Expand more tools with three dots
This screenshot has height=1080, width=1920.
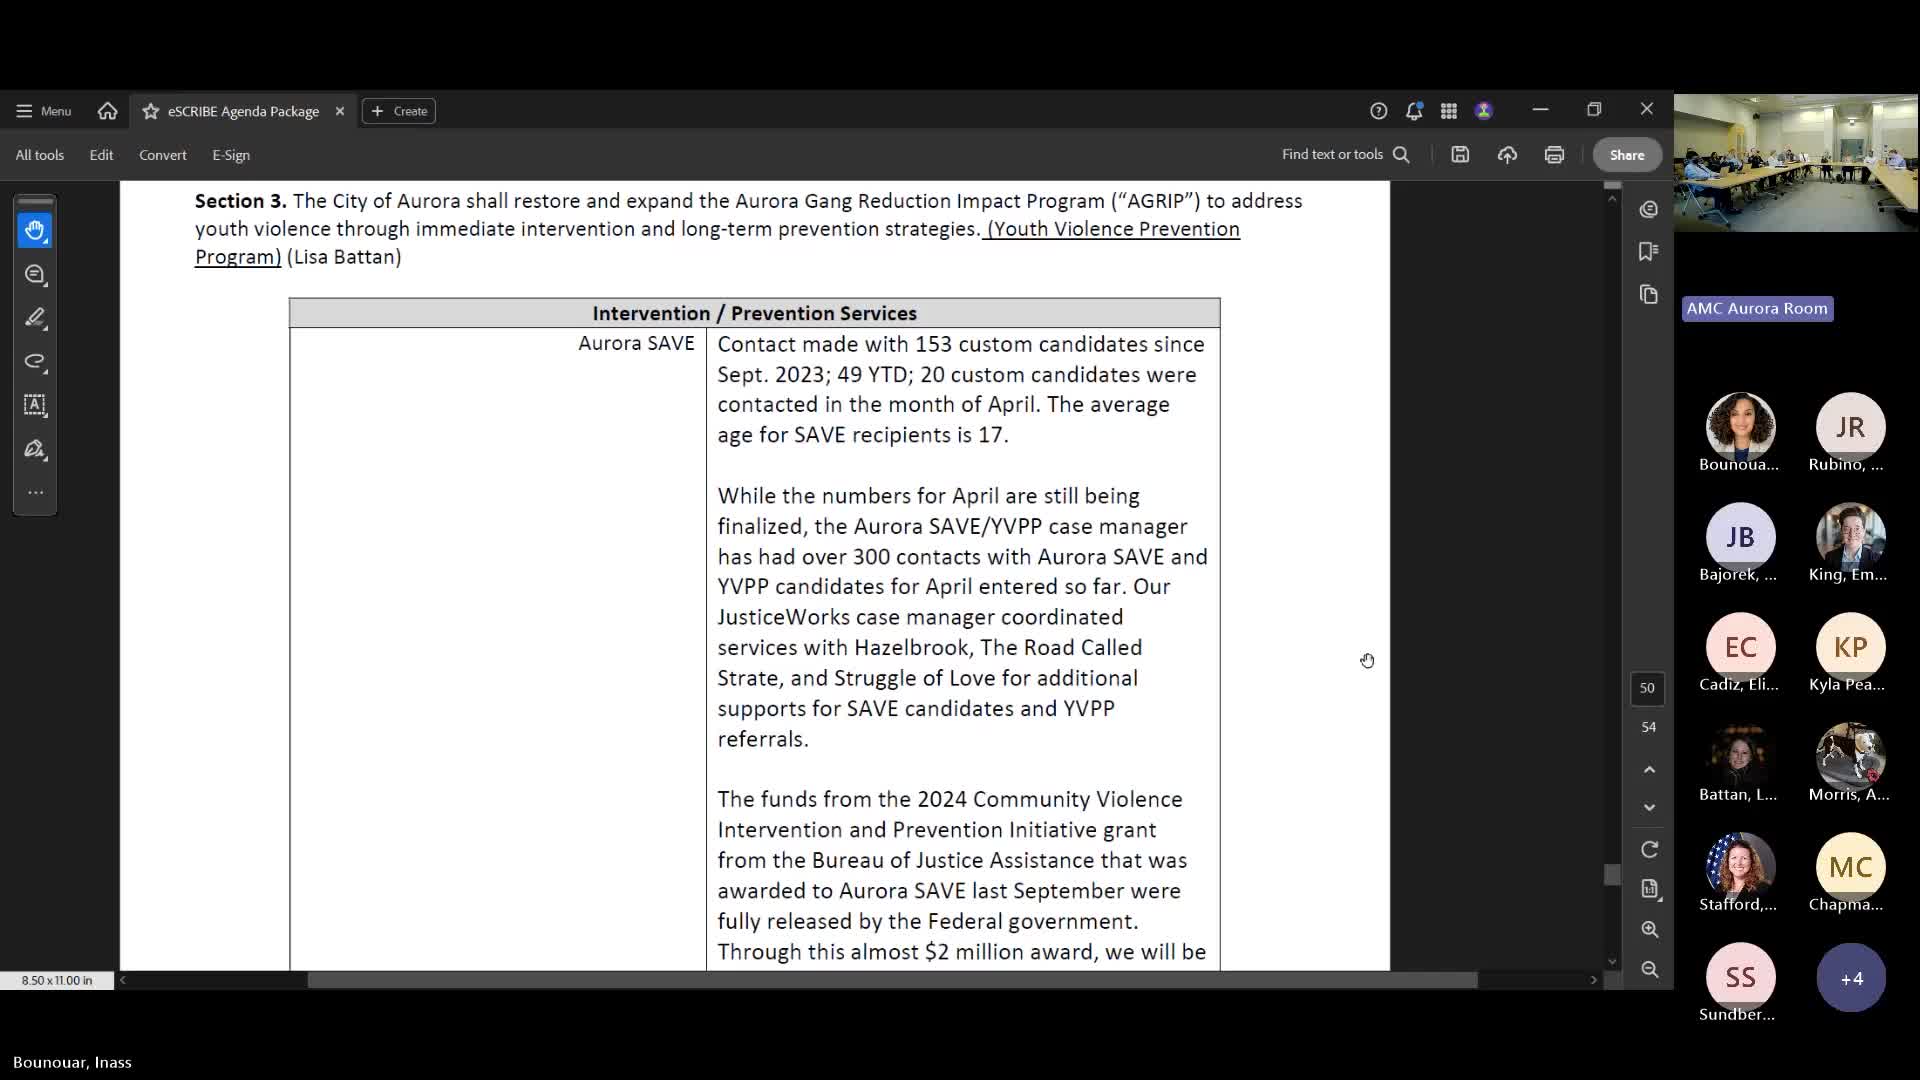click(35, 492)
